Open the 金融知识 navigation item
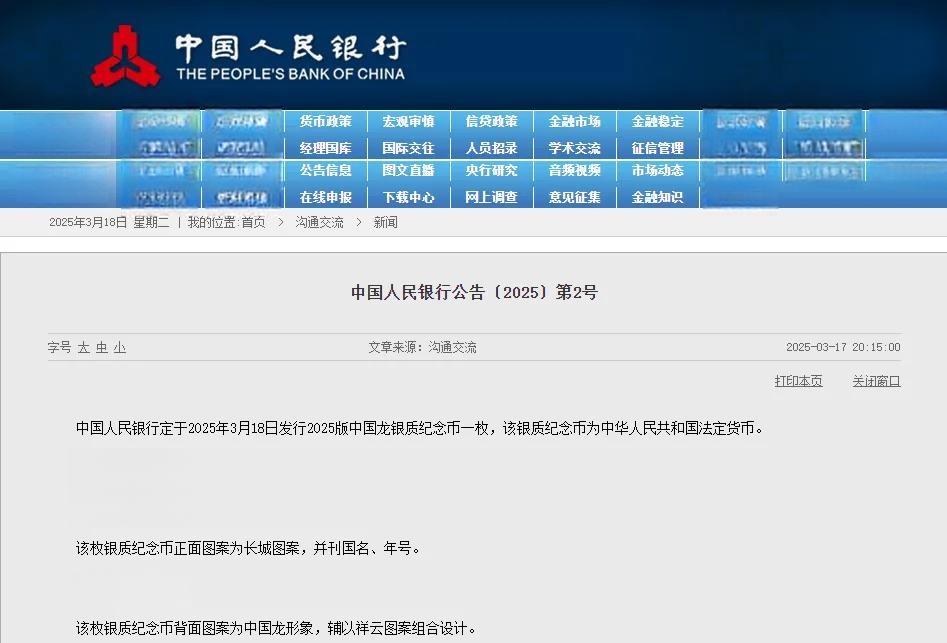947x643 pixels. click(x=658, y=197)
